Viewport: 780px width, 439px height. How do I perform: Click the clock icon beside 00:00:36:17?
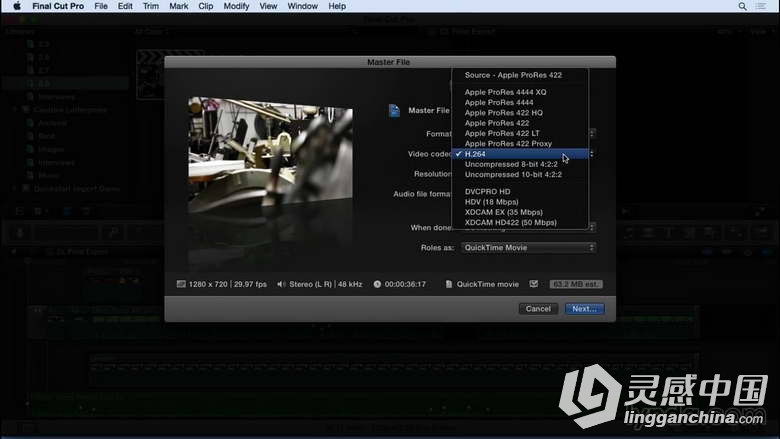point(377,284)
